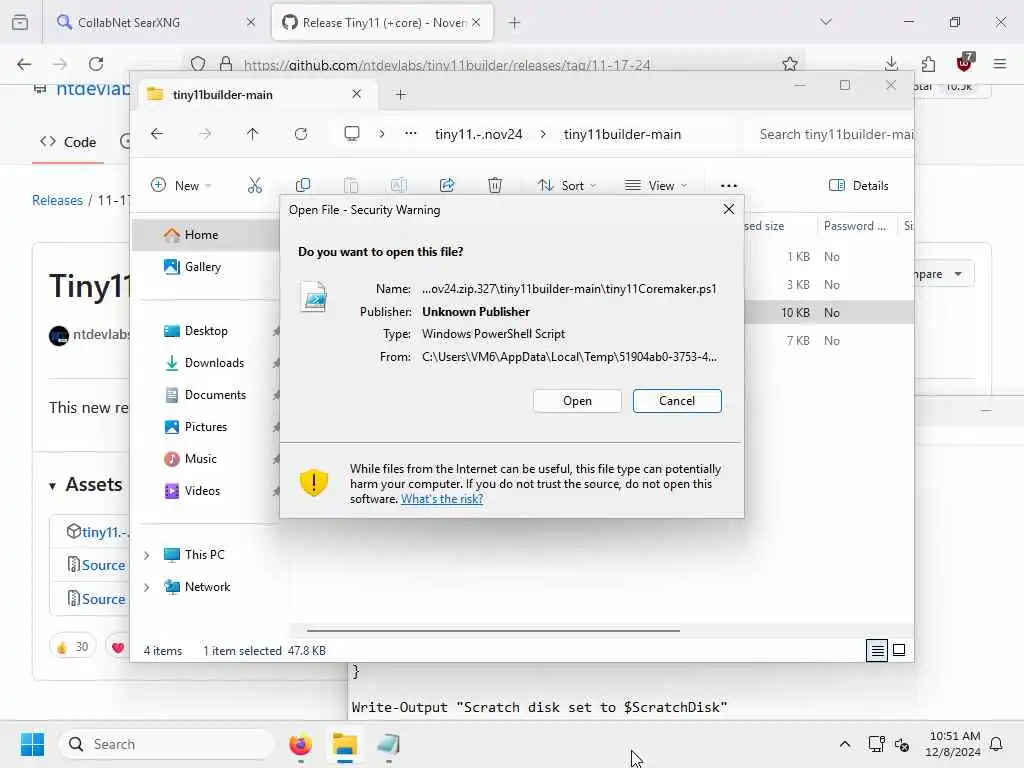Open a new browser tab with plus button

(515, 23)
